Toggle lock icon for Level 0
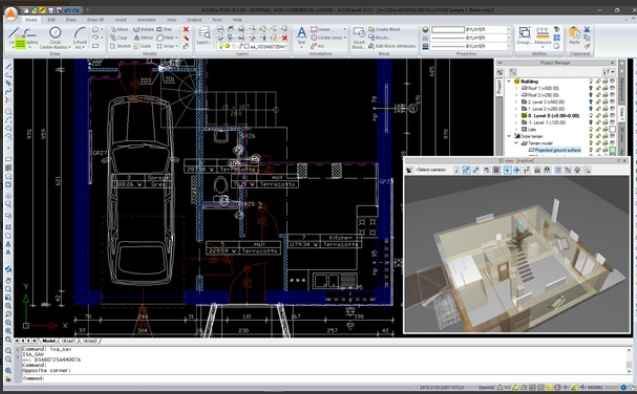637x394 pixels. pos(598,116)
